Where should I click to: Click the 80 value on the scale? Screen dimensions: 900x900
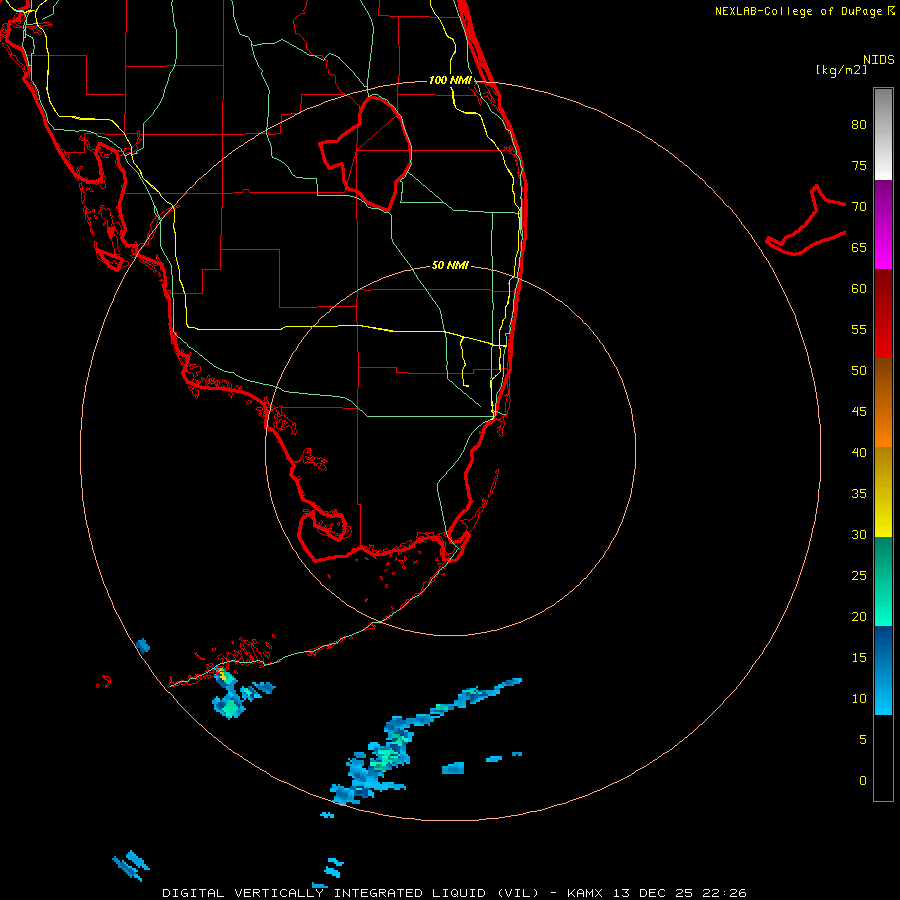[859, 125]
